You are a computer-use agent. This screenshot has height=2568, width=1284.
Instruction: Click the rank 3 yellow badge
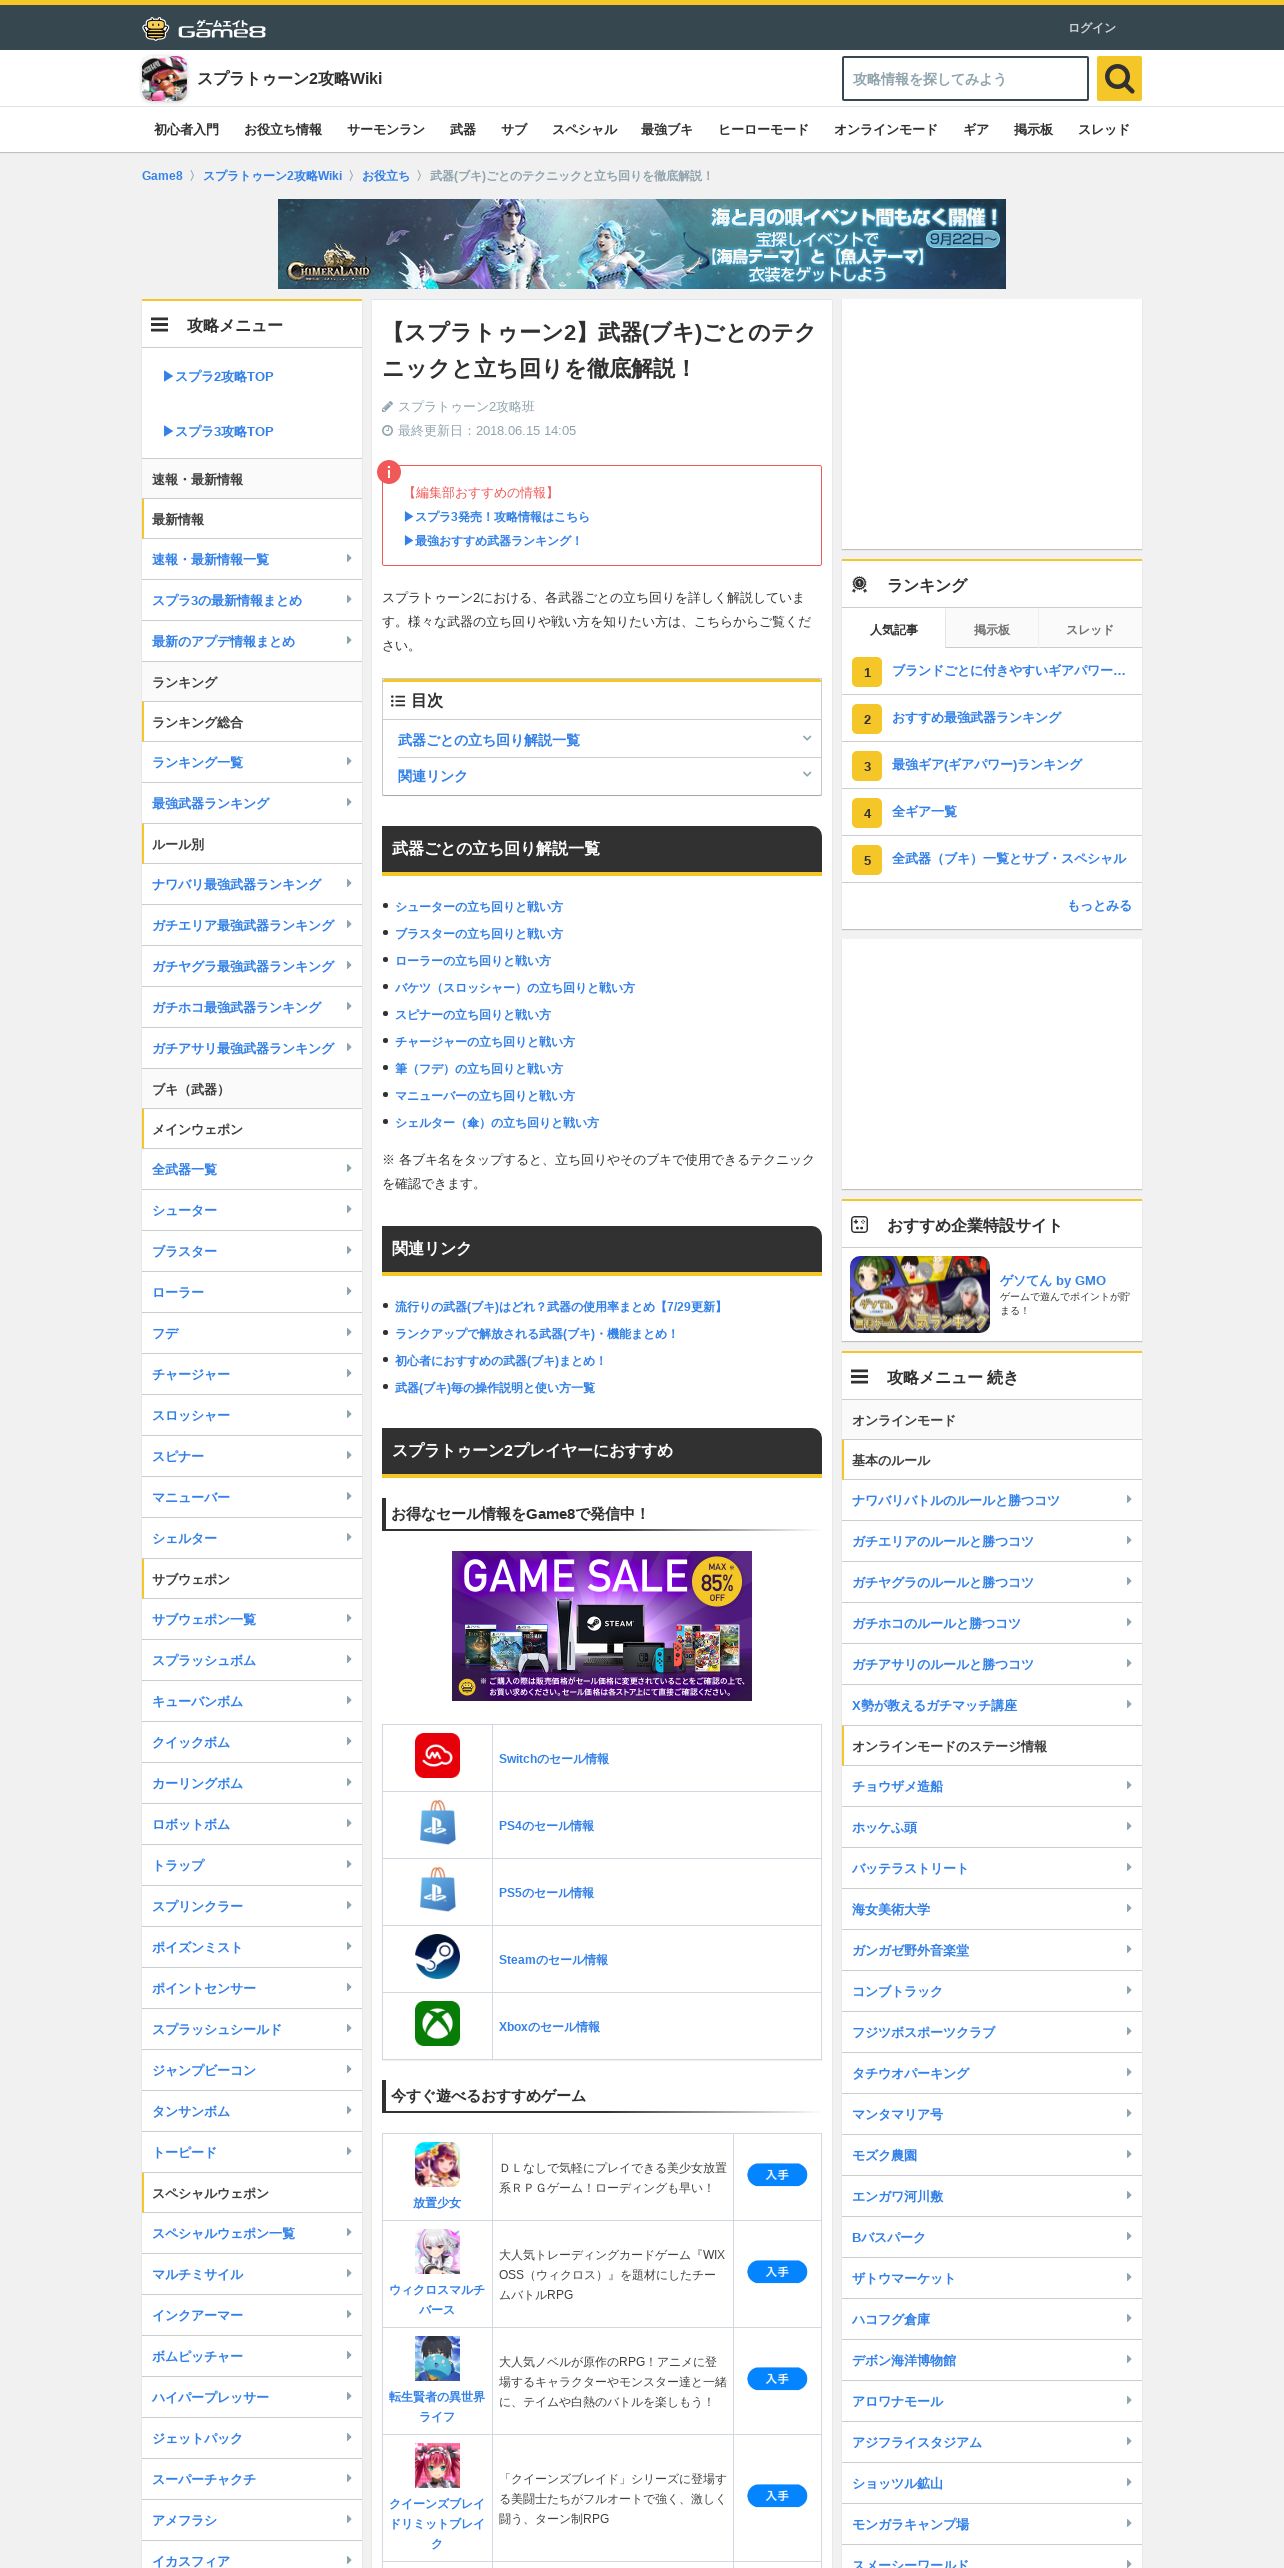tap(867, 766)
